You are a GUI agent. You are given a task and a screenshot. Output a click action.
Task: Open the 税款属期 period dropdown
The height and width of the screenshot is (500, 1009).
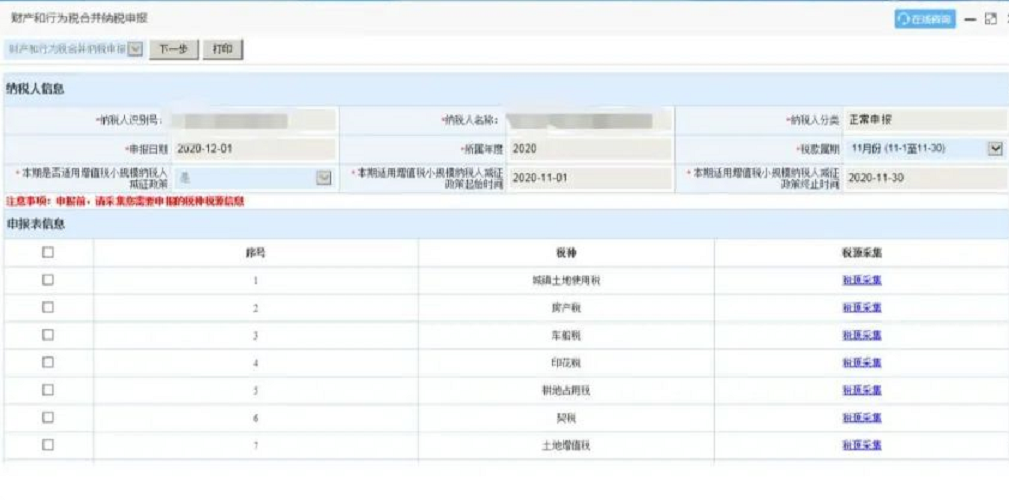(x=994, y=149)
